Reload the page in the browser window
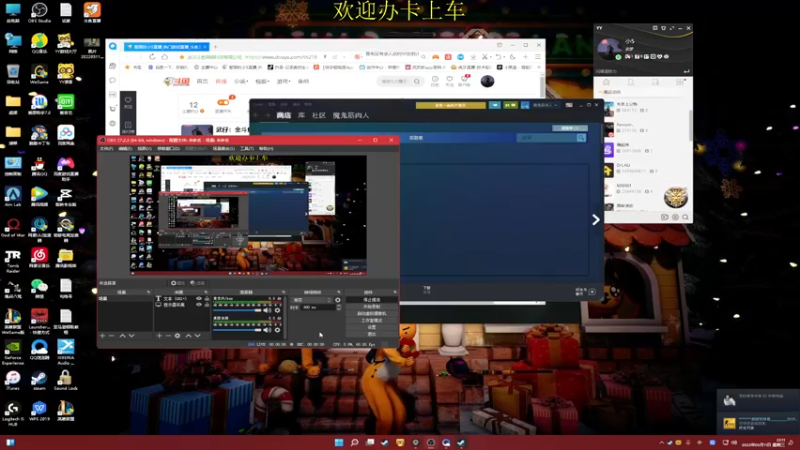This screenshot has width=800, height=450. click(x=152, y=57)
